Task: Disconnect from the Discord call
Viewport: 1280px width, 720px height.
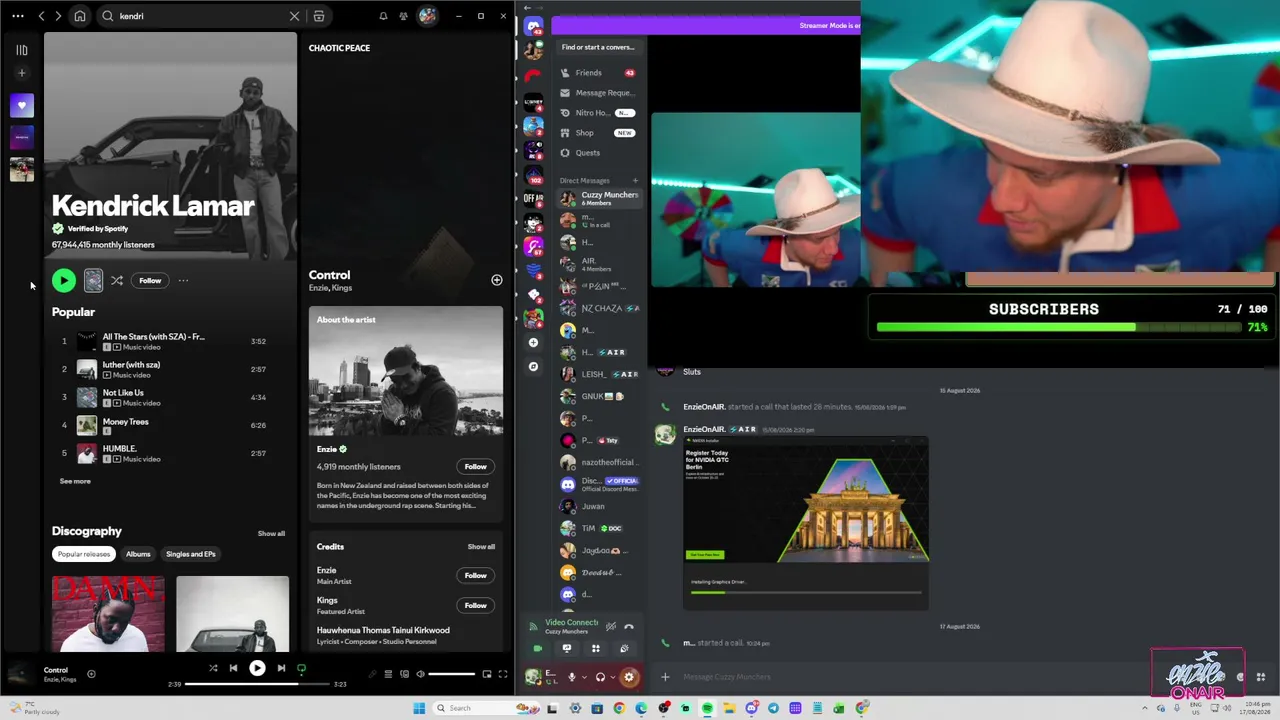Action: click(x=629, y=627)
